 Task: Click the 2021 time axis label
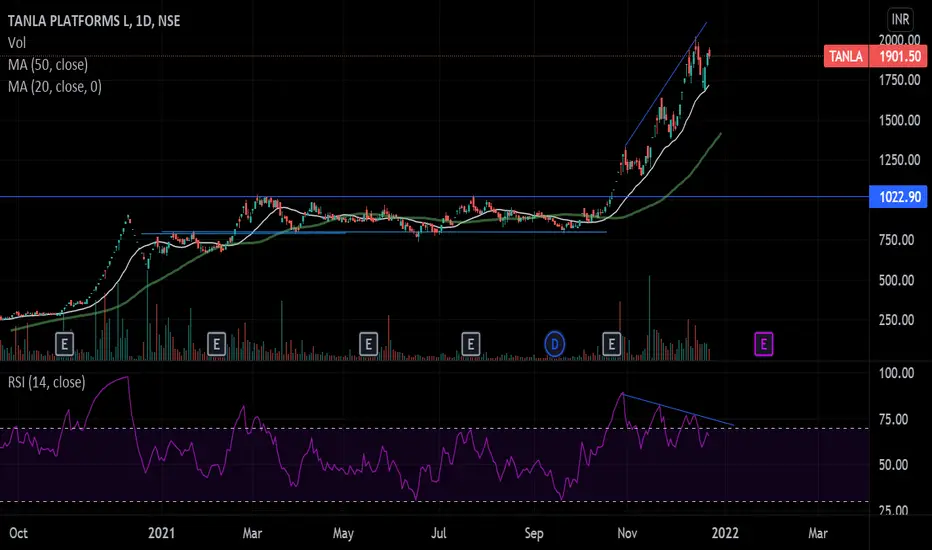point(162,533)
